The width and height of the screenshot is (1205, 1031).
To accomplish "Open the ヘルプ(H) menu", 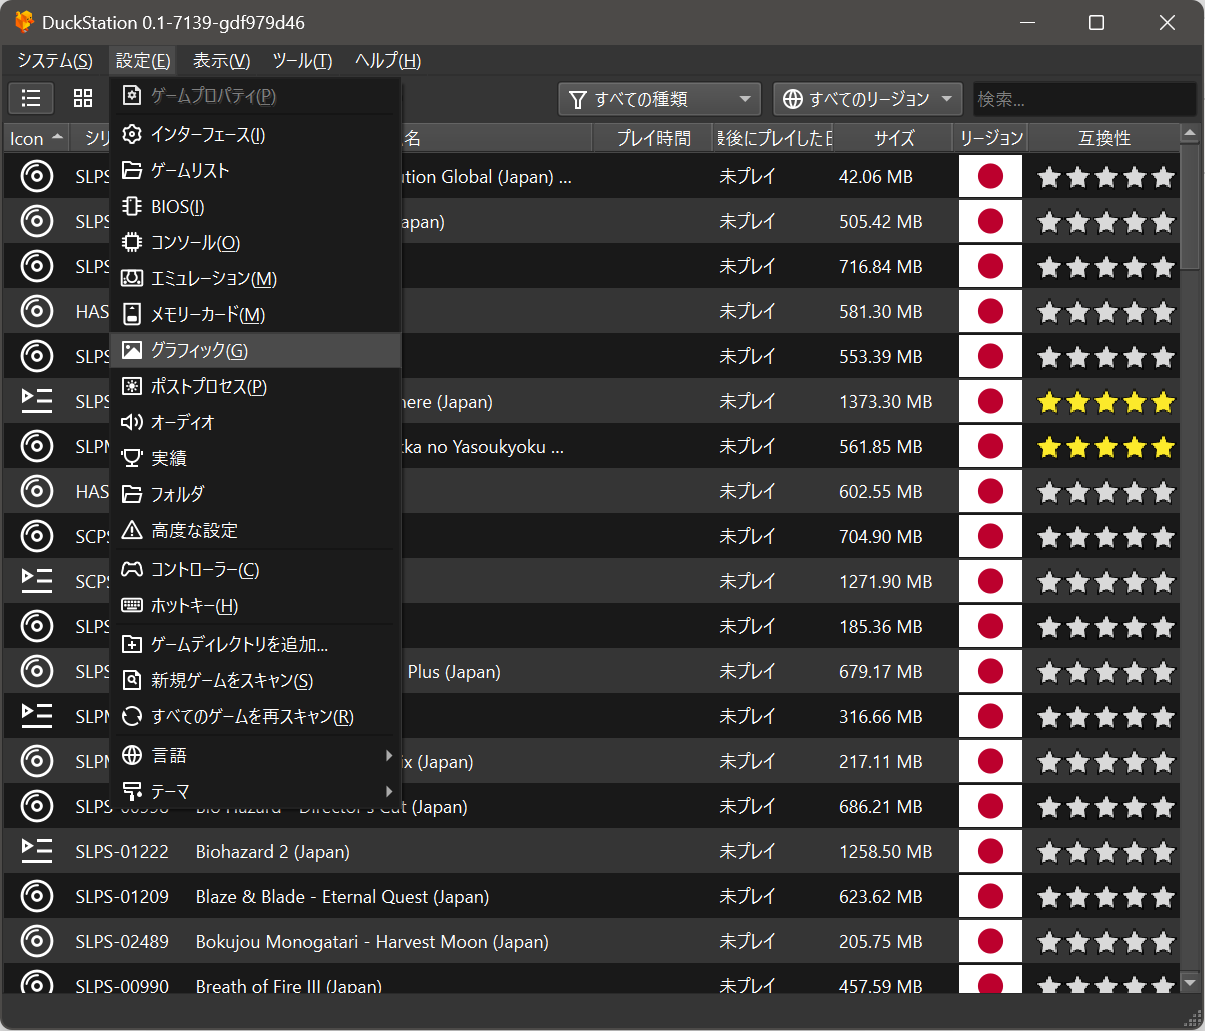I will coord(388,61).
